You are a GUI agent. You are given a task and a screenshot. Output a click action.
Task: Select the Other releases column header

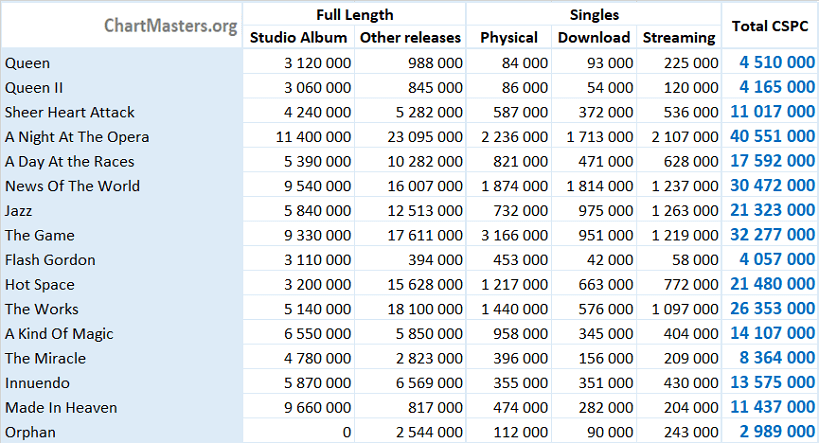[411, 38]
